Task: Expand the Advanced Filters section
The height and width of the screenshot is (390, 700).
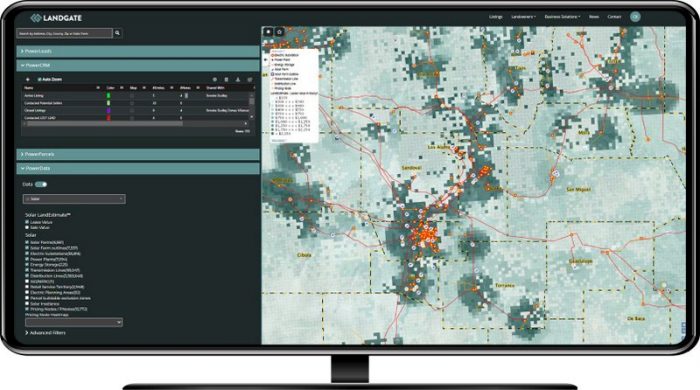Action: click(x=46, y=333)
